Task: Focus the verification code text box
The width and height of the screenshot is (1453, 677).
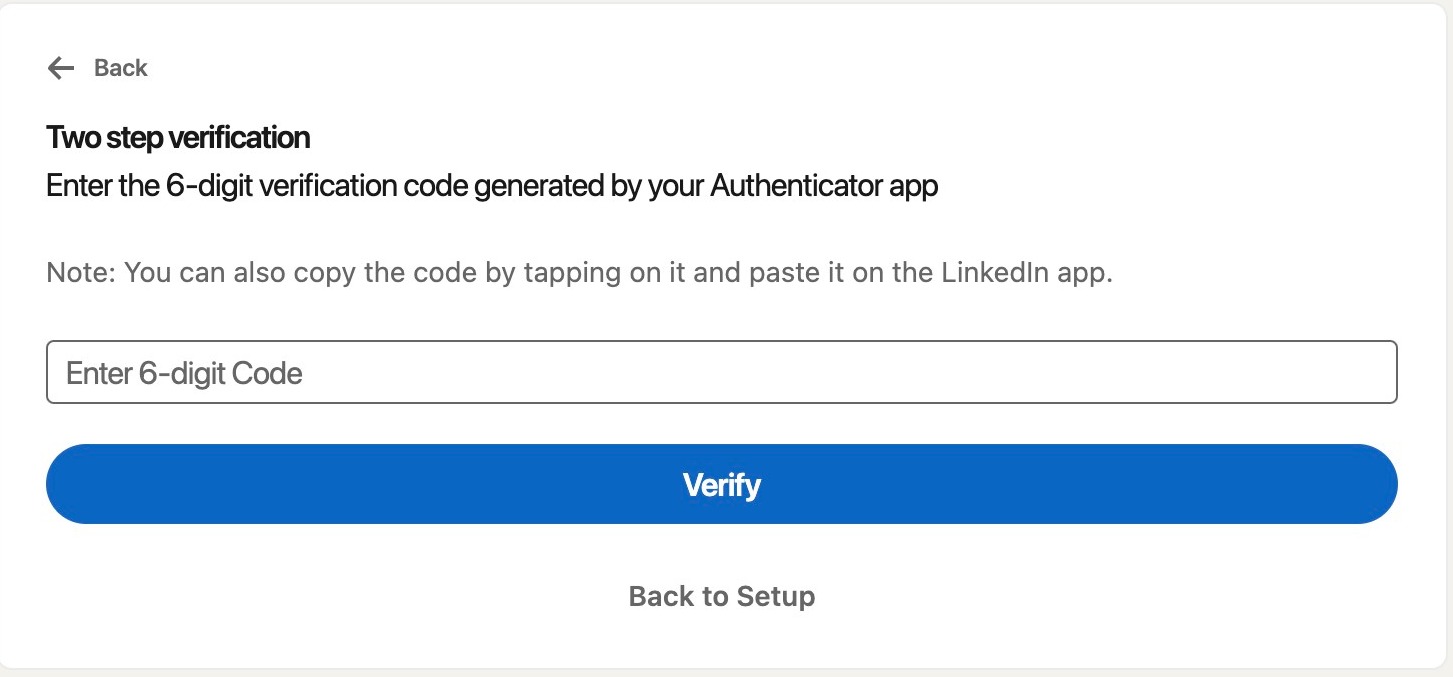Action: pos(721,373)
